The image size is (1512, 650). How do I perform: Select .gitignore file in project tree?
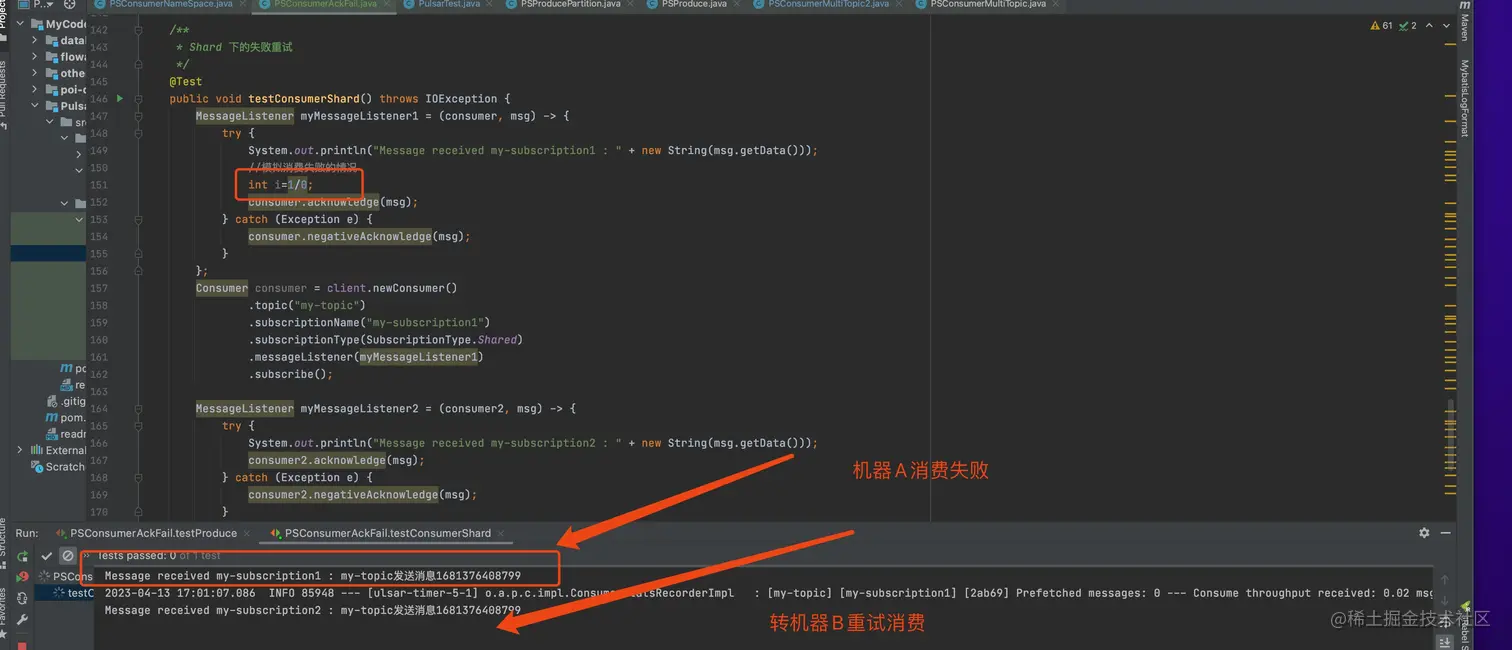(66, 401)
